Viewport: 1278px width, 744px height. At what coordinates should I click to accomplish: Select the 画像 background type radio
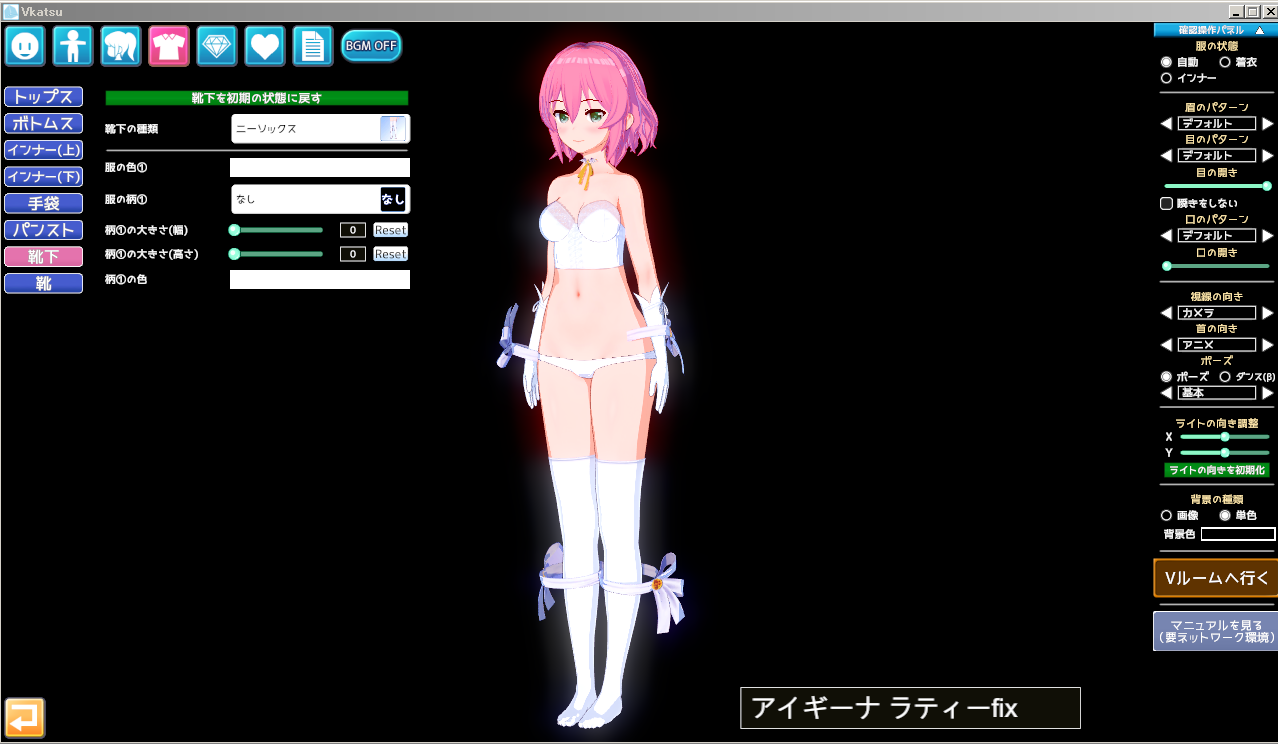tap(1166, 515)
